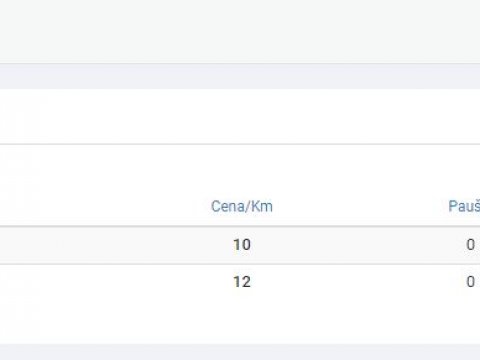Select the Cena/Km cell showing 12
The height and width of the screenshot is (360, 480).
[242, 282]
